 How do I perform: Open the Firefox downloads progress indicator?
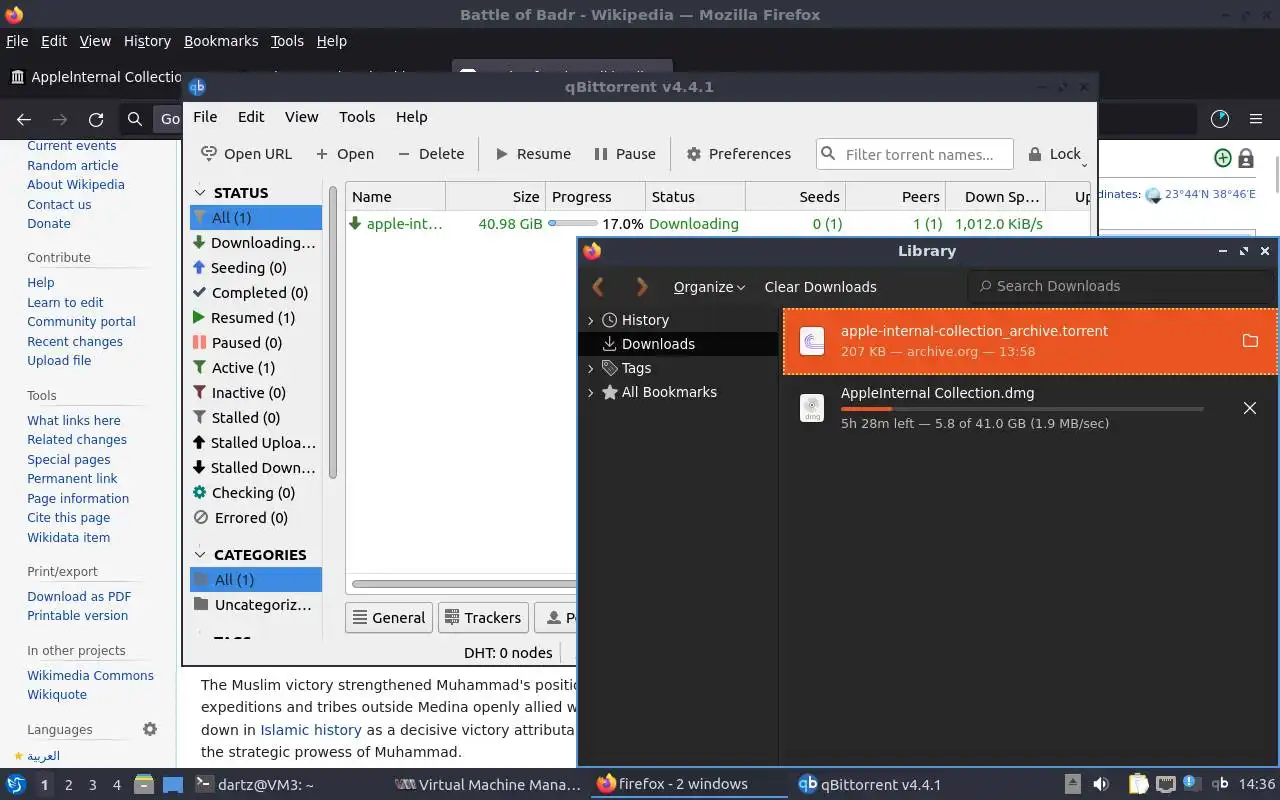pyautogui.click(x=1220, y=119)
